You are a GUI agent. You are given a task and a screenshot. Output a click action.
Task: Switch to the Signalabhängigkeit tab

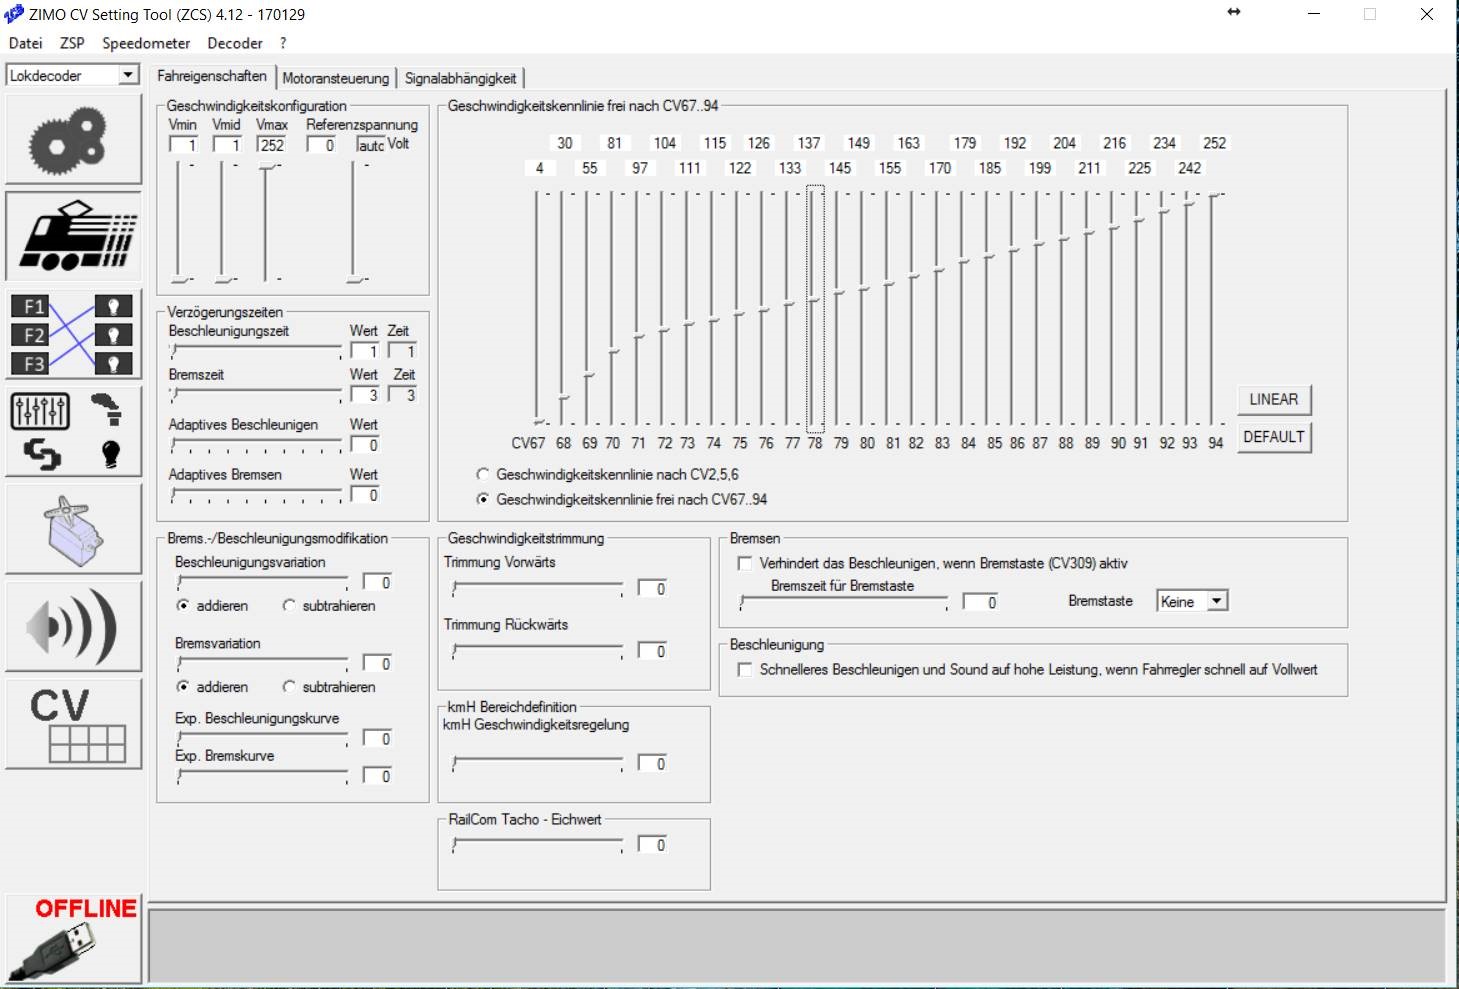[x=460, y=78]
